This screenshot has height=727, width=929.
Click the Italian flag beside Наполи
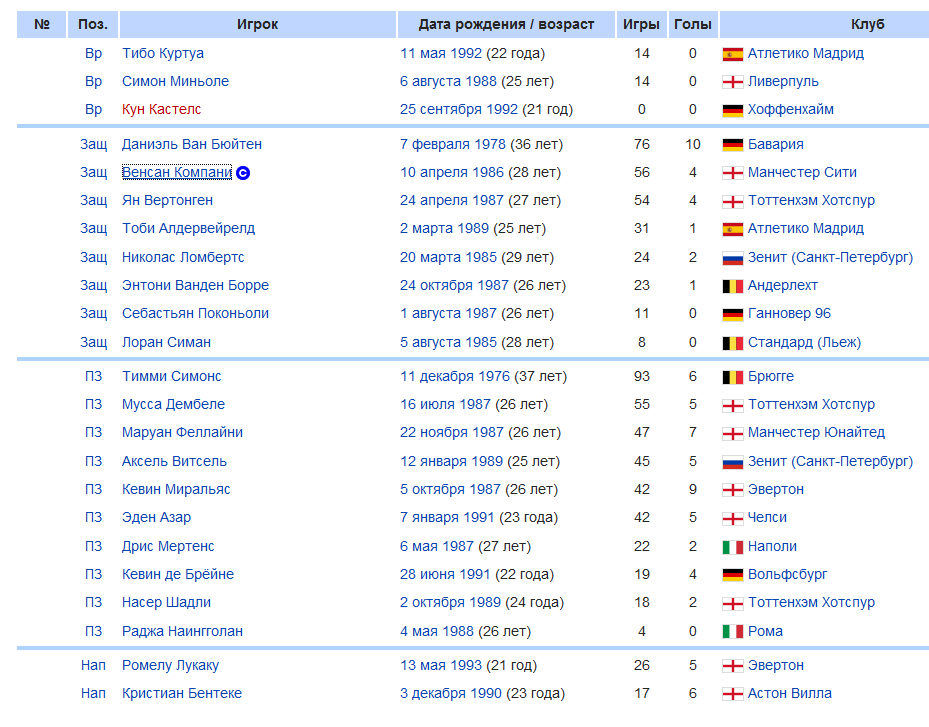click(733, 547)
